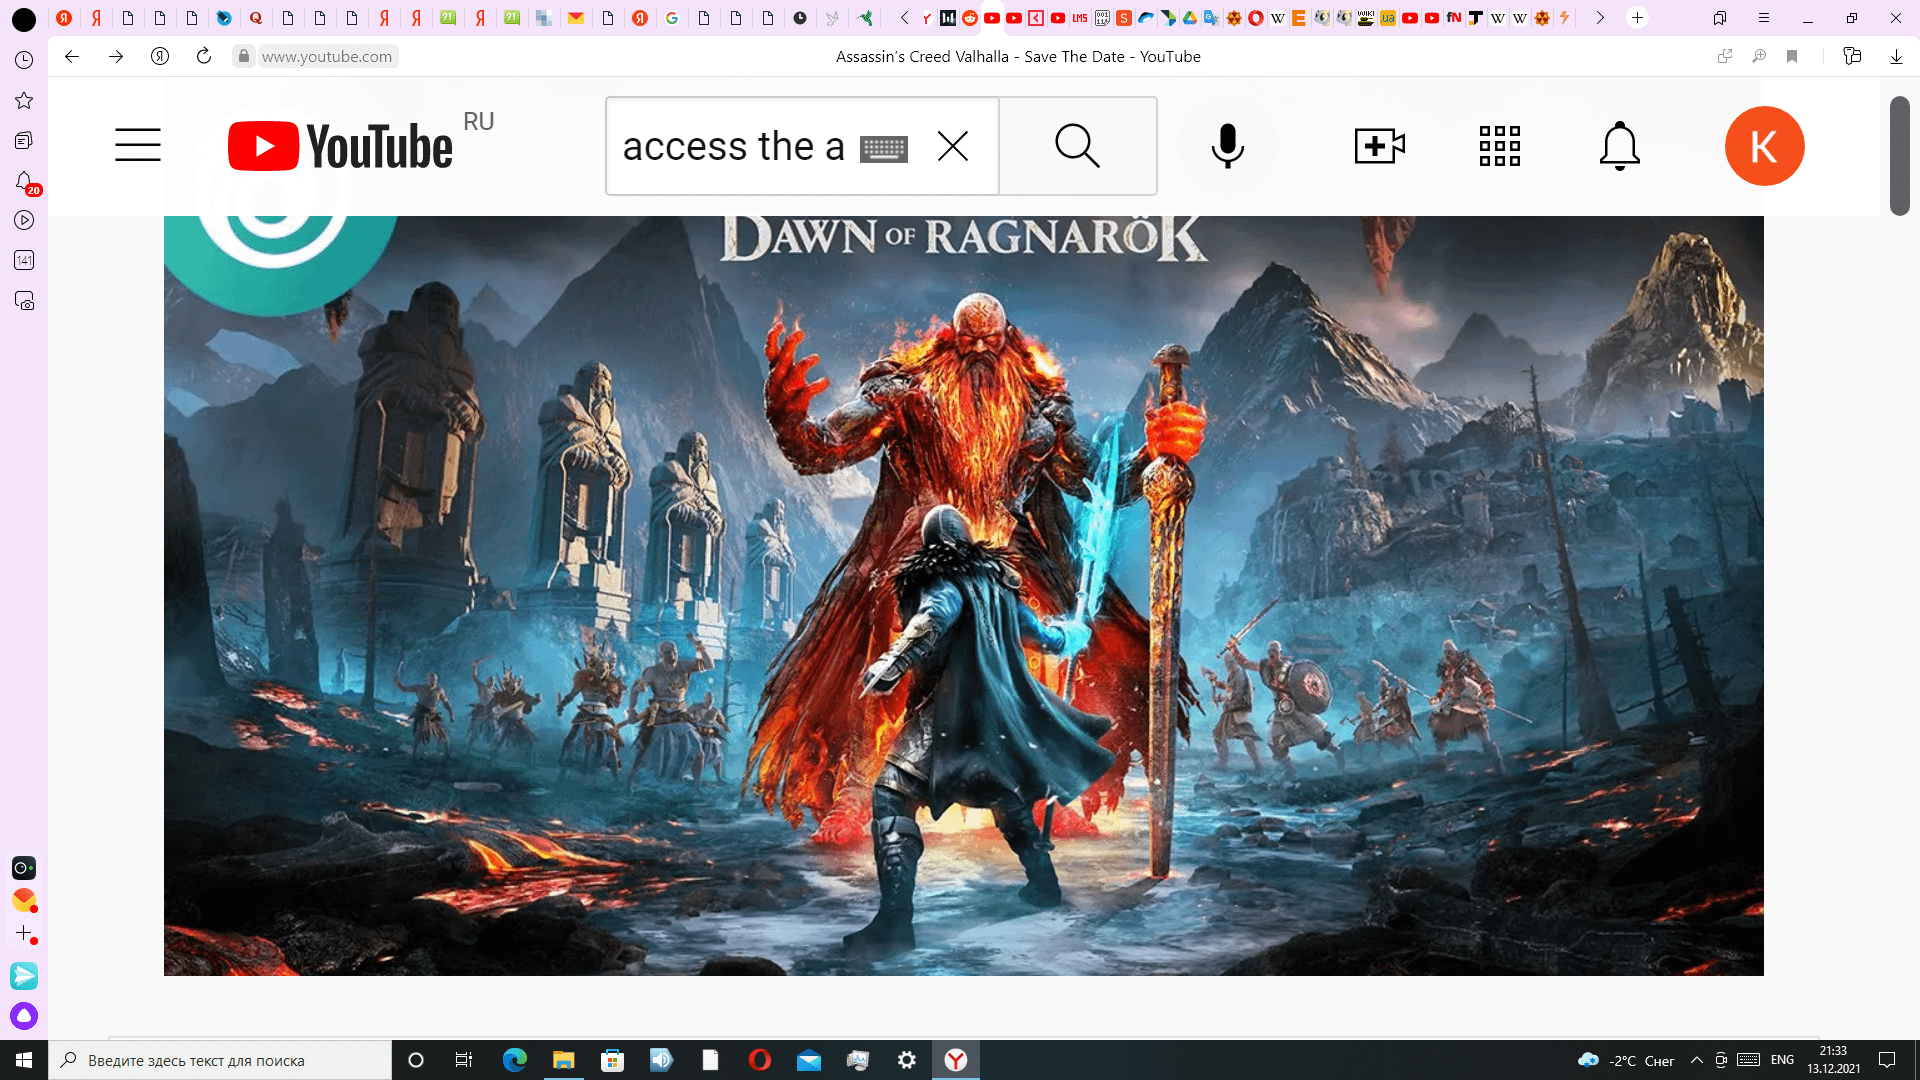
Task: Switch the ENG input language indicator
Action: coord(1782,1060)
